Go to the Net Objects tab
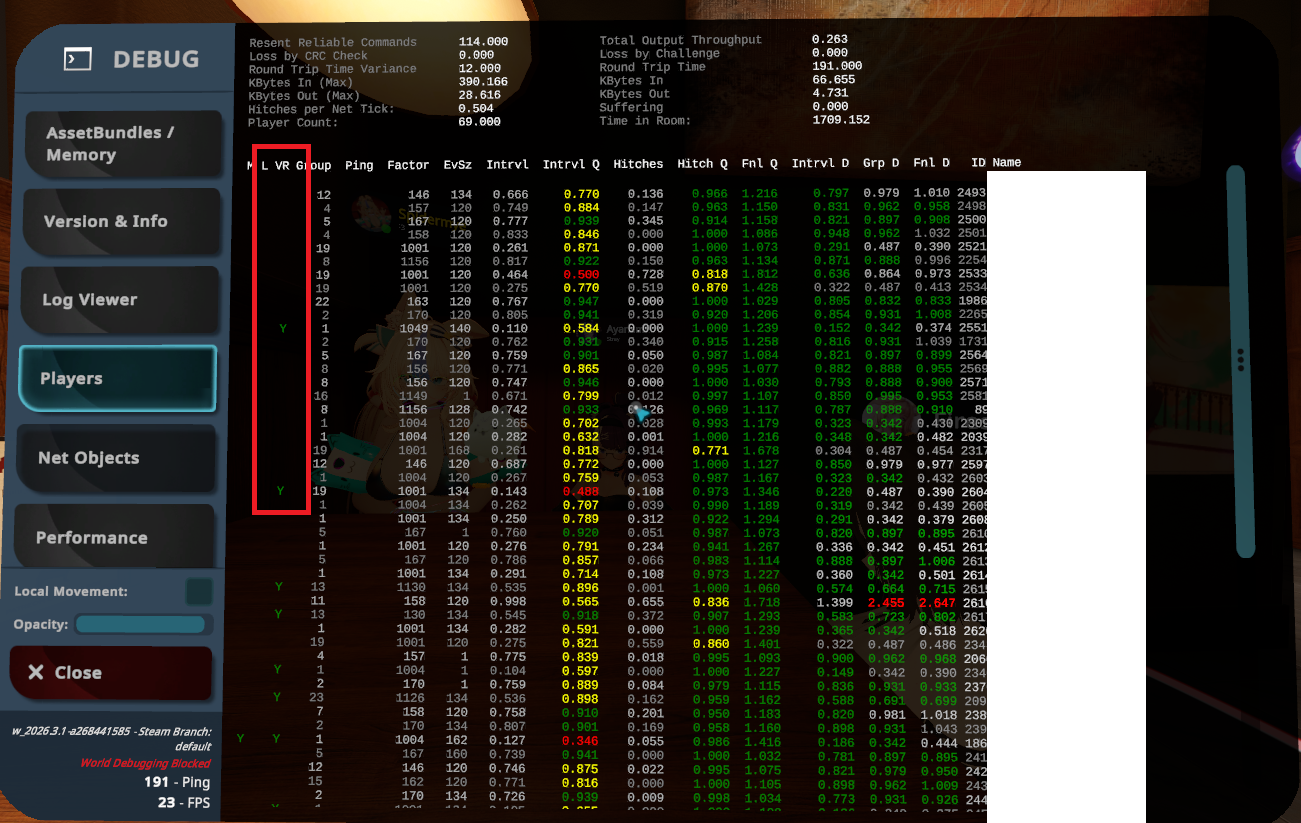This screenshot has width=1301, height=823. [118, 458]
